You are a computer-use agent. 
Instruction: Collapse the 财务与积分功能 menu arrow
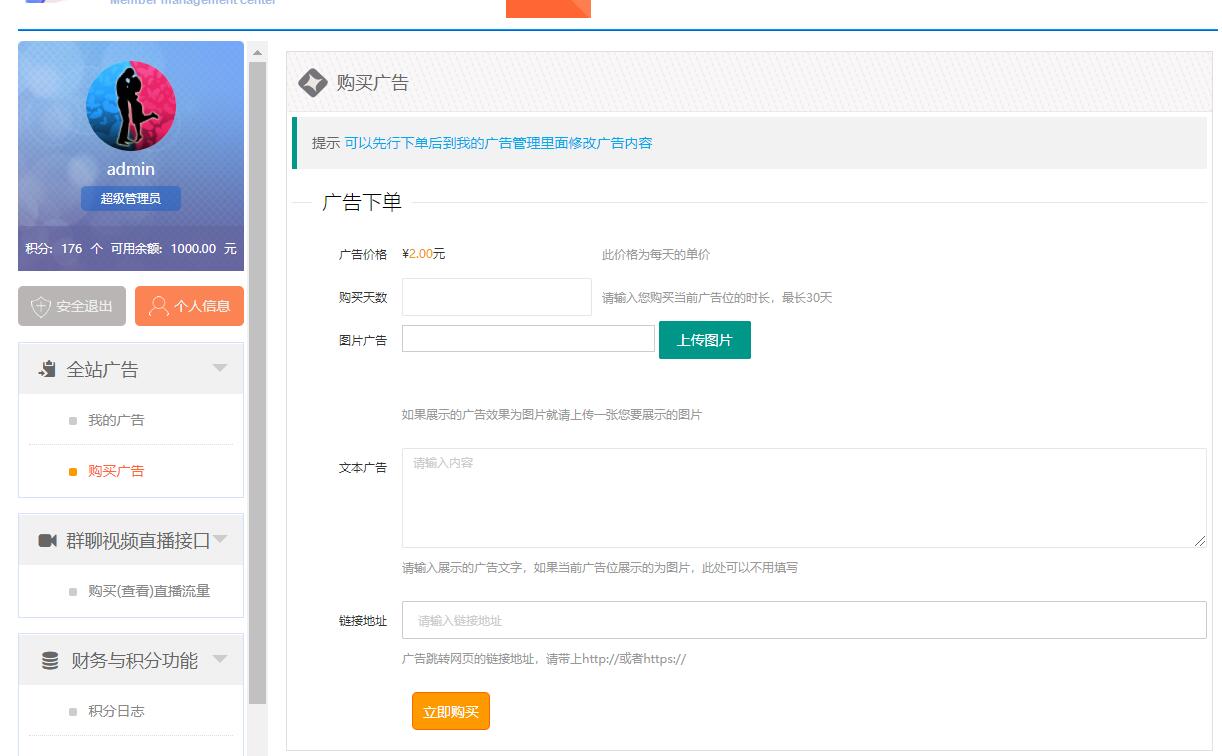tap(220, 659)
